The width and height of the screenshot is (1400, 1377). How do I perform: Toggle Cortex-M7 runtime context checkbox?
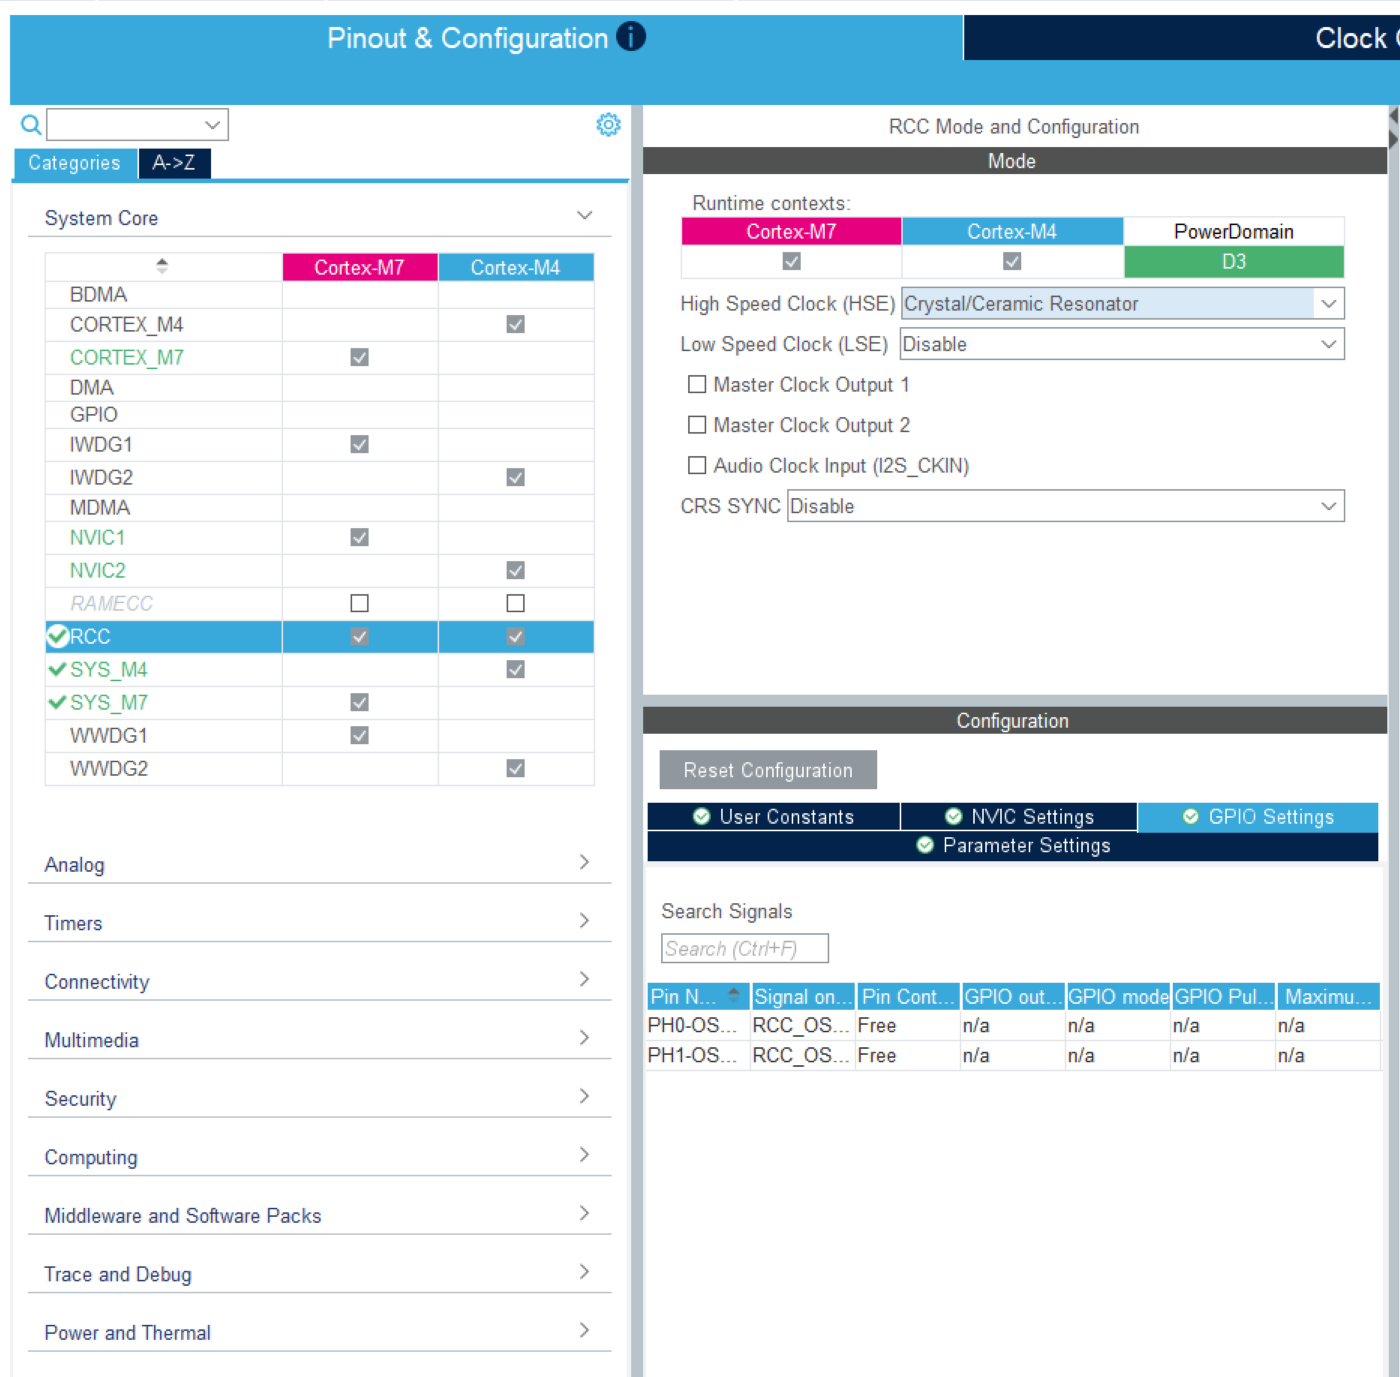tap(792, 261)
